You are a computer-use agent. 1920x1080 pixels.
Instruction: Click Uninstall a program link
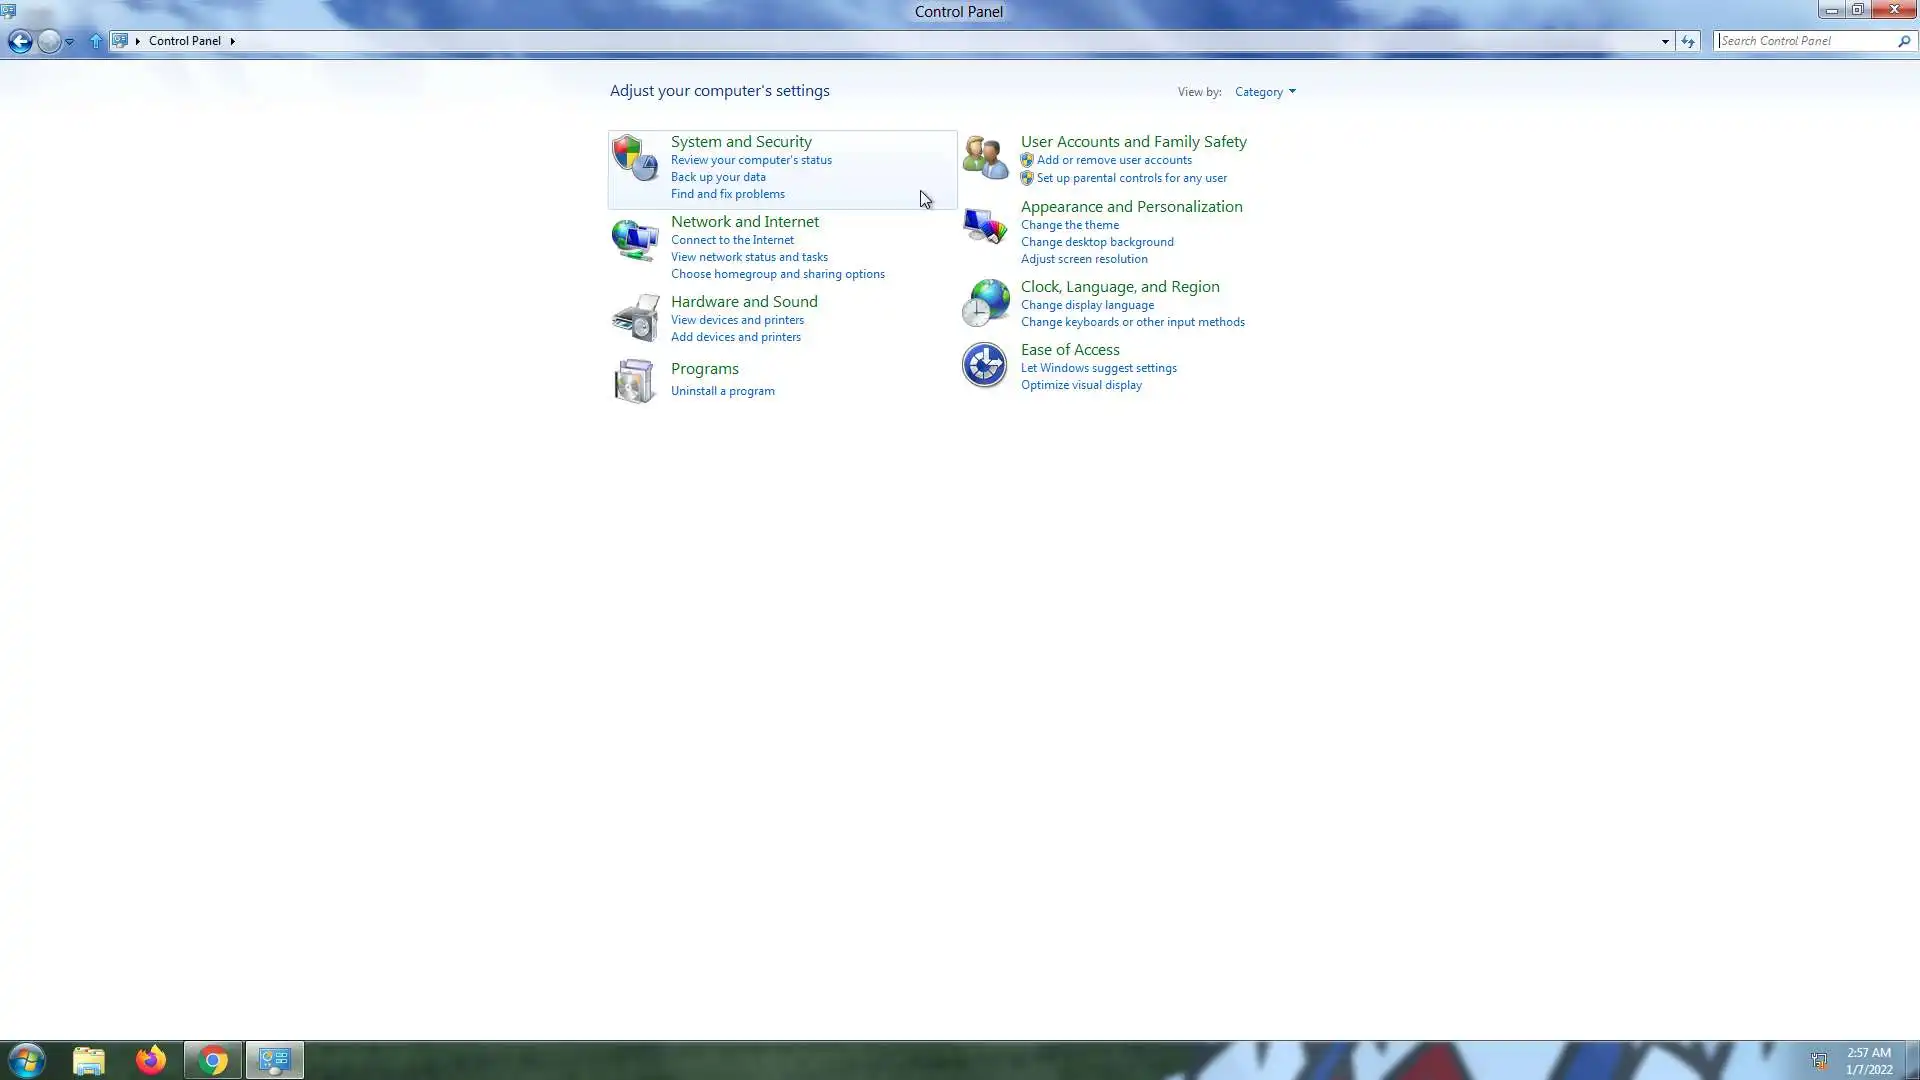[x=722, y=391]
